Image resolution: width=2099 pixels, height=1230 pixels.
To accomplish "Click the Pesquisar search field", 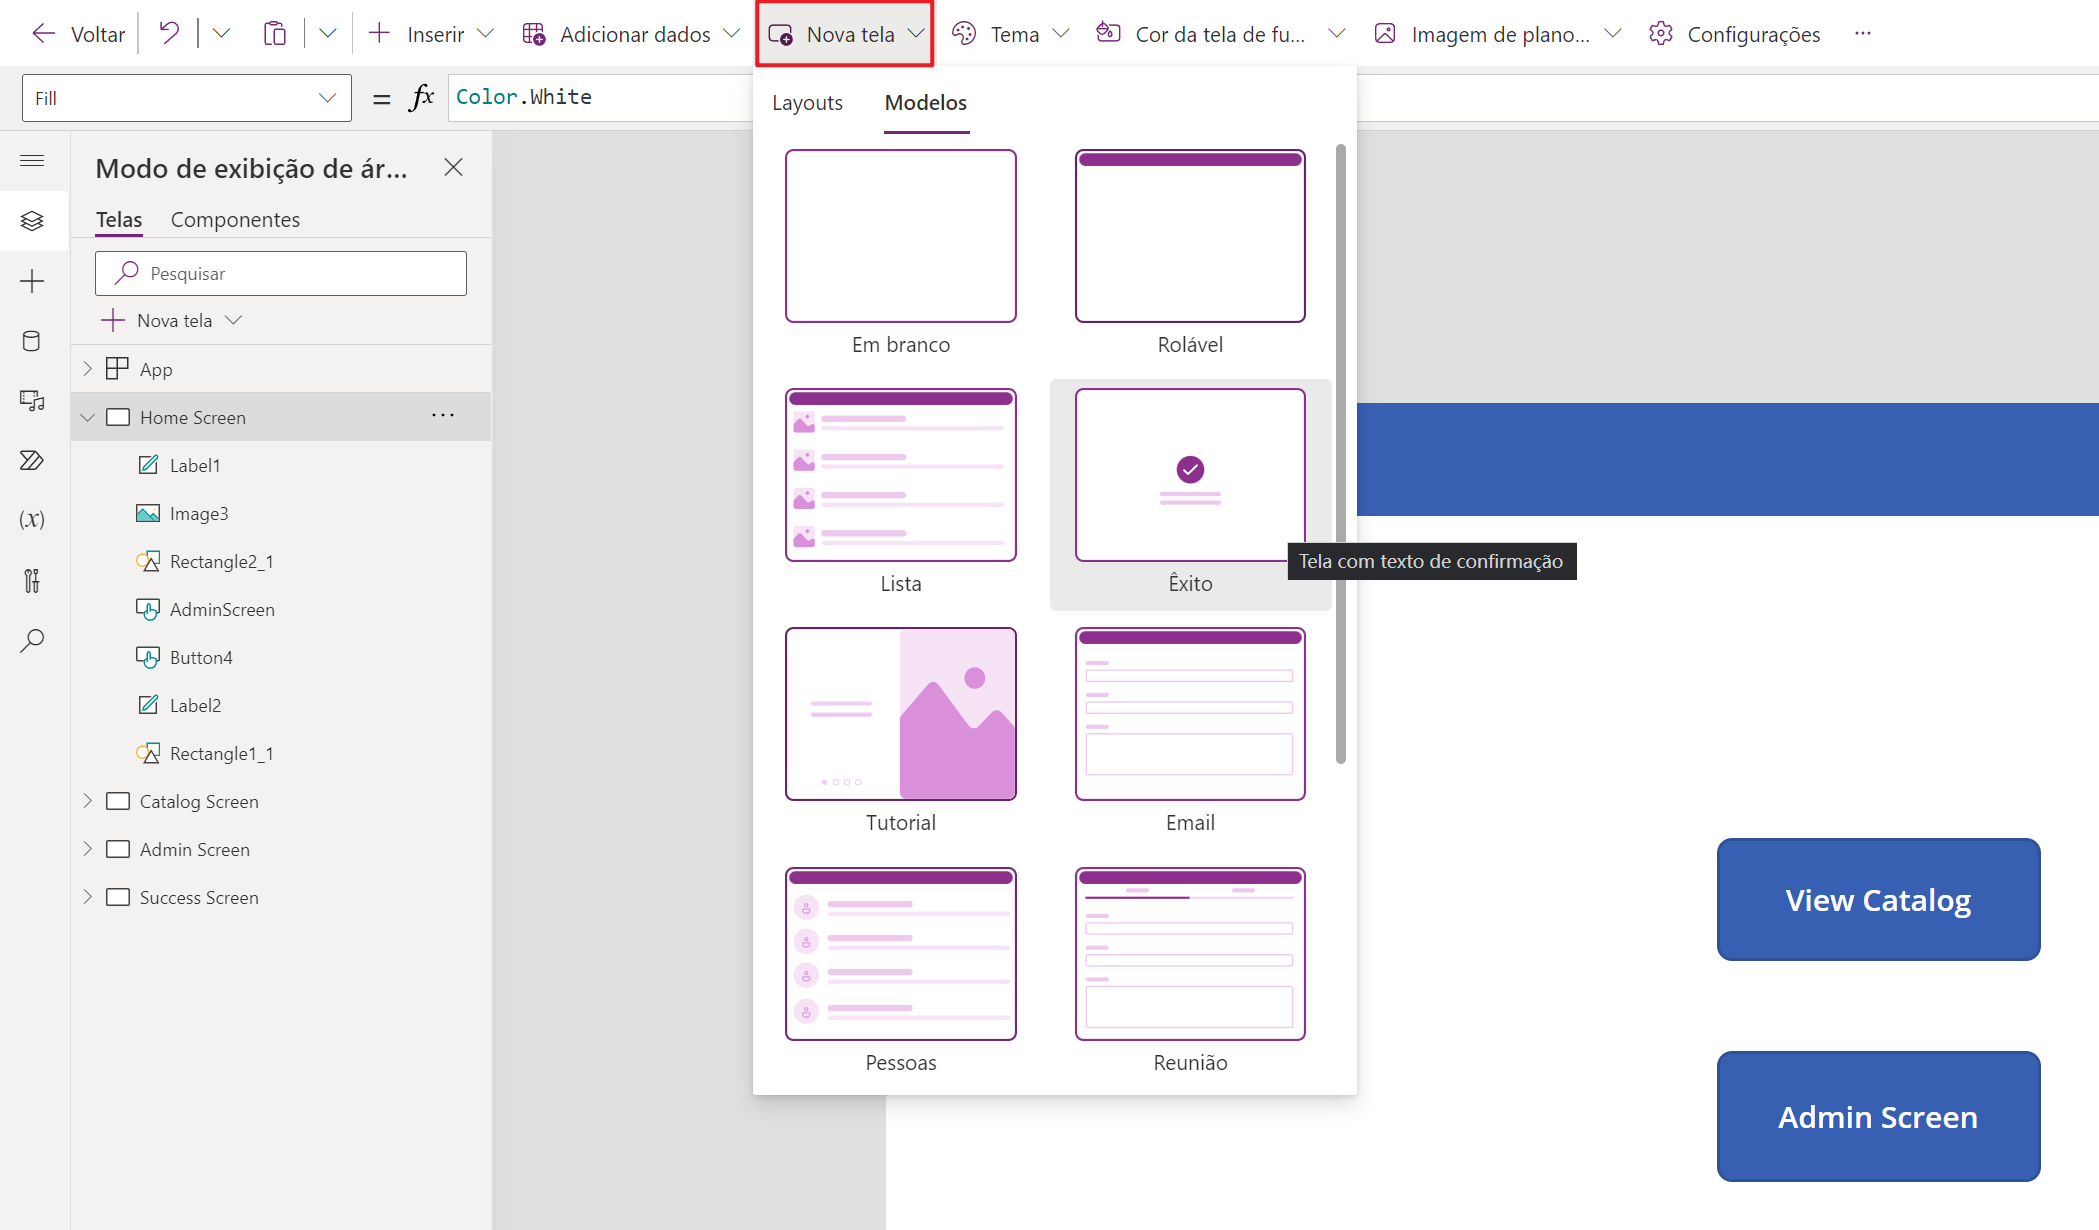I will (x=281, y=273).
